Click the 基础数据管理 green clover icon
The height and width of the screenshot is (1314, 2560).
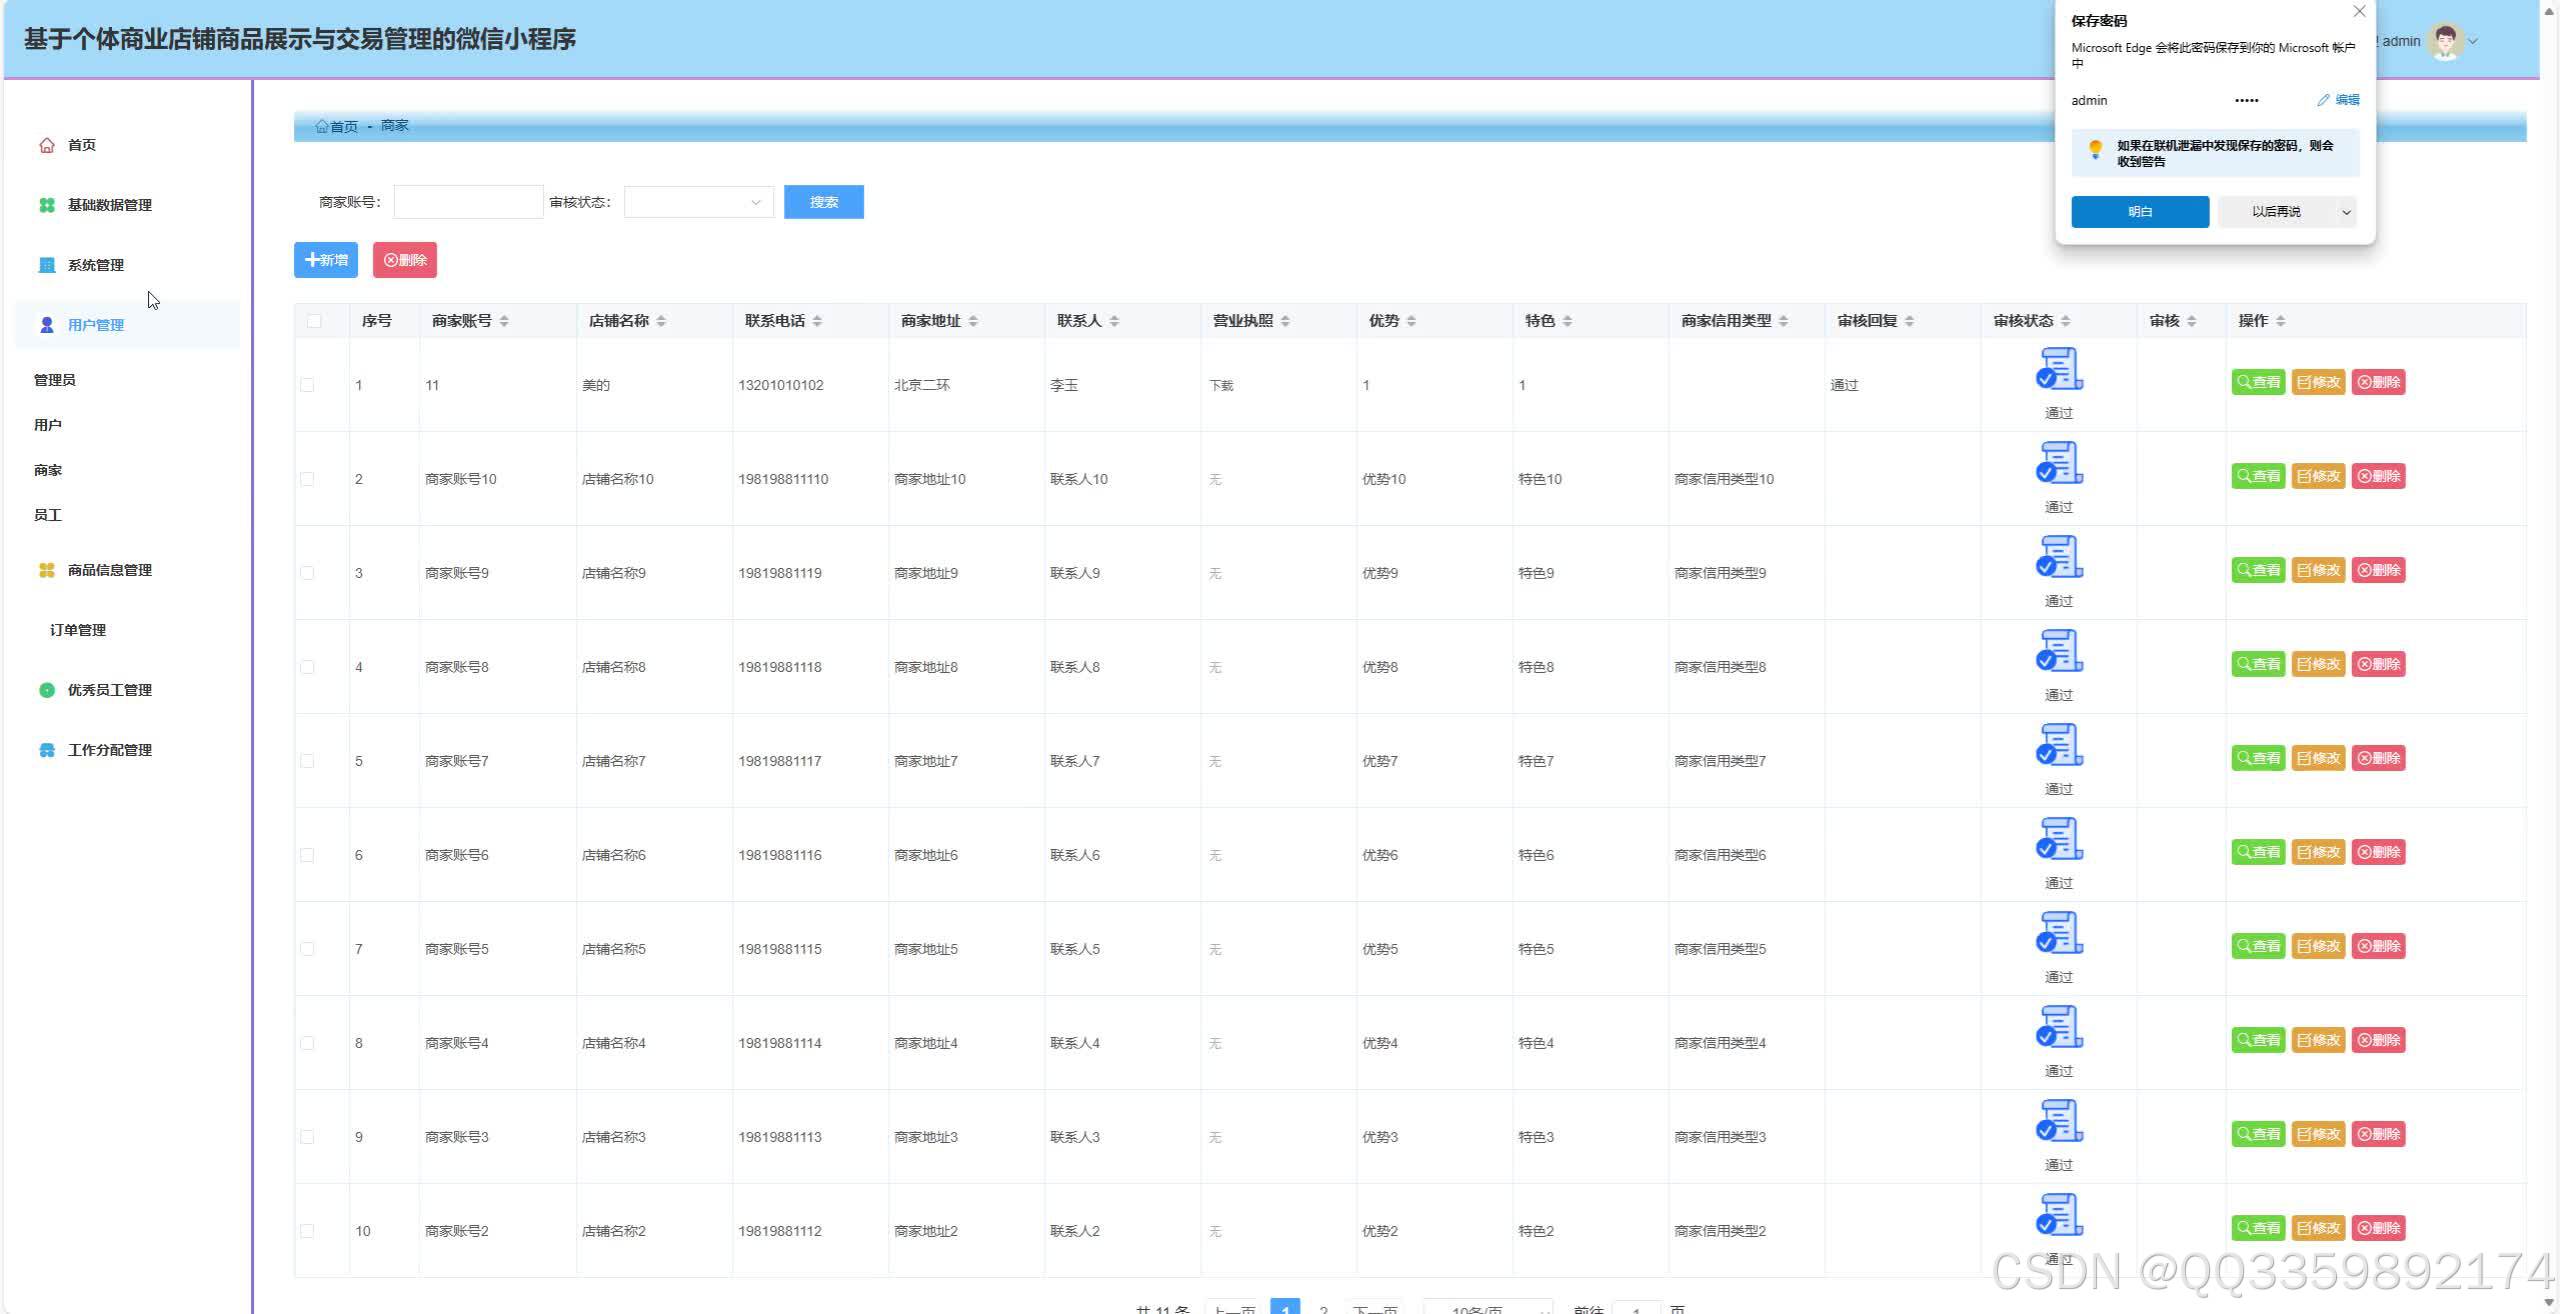click(47, 205)
